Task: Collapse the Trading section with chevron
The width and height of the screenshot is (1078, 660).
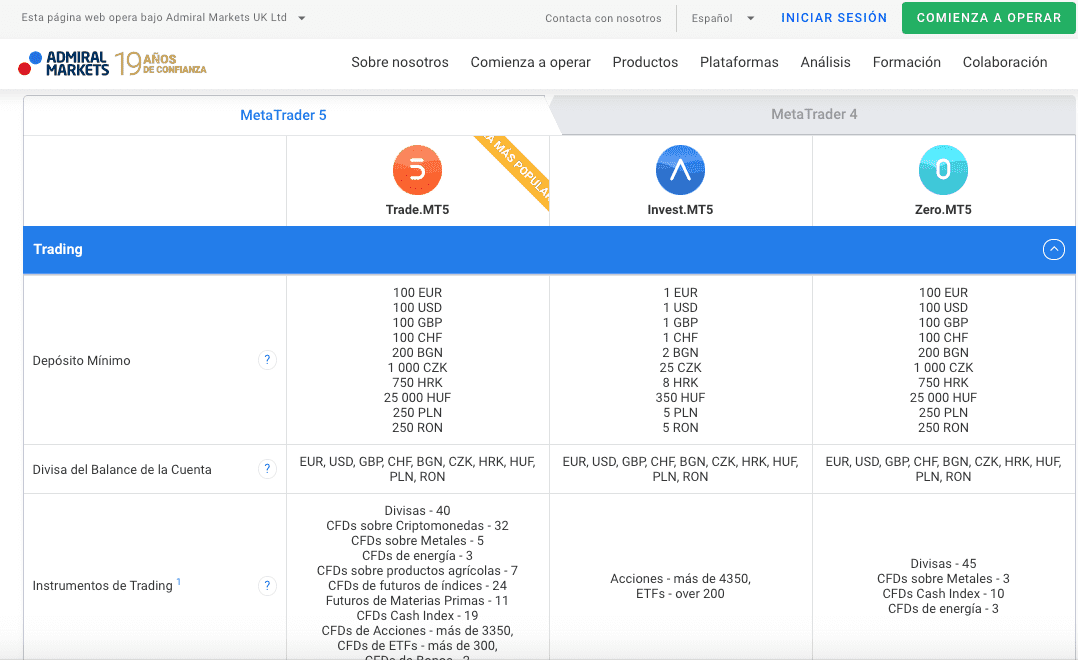Action: (x=1053, y=250)
